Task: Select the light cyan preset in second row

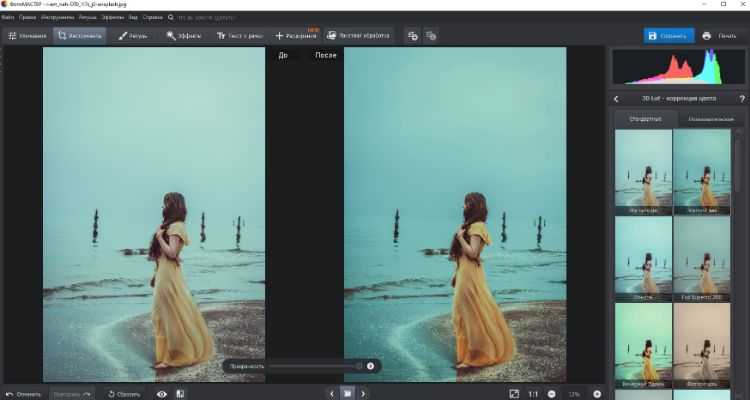Action: coord(643,259)
